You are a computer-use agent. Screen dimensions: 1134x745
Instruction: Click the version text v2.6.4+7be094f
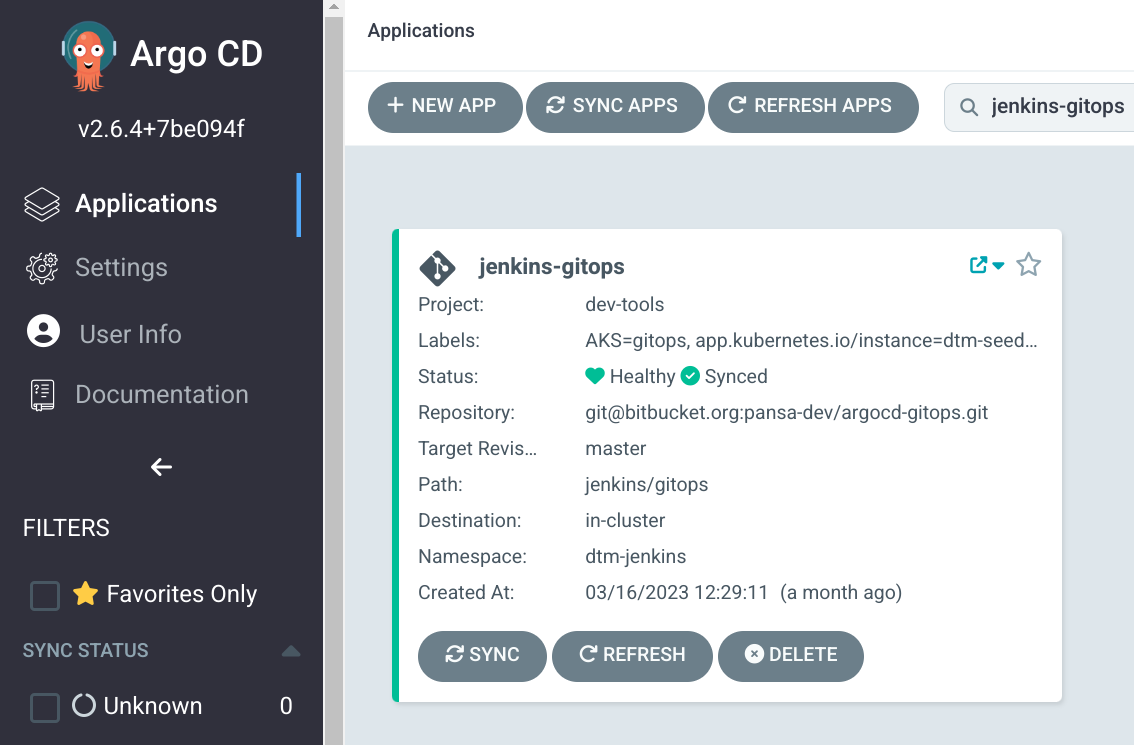[161, 129]
